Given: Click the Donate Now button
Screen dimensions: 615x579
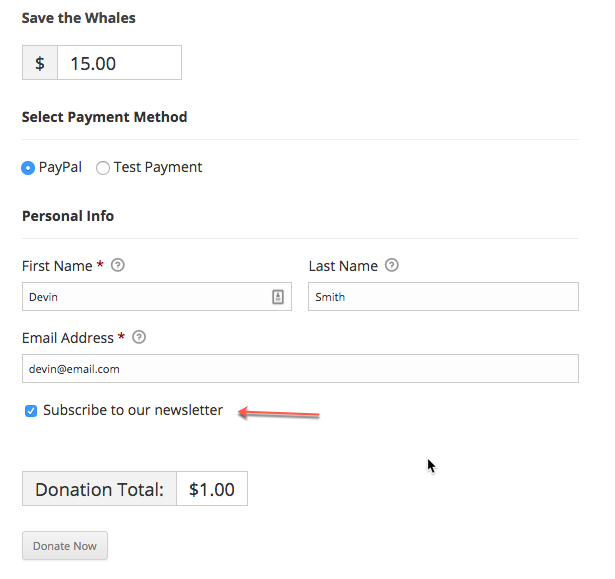Looking at the screenshot, I should [x=65, y=546].
